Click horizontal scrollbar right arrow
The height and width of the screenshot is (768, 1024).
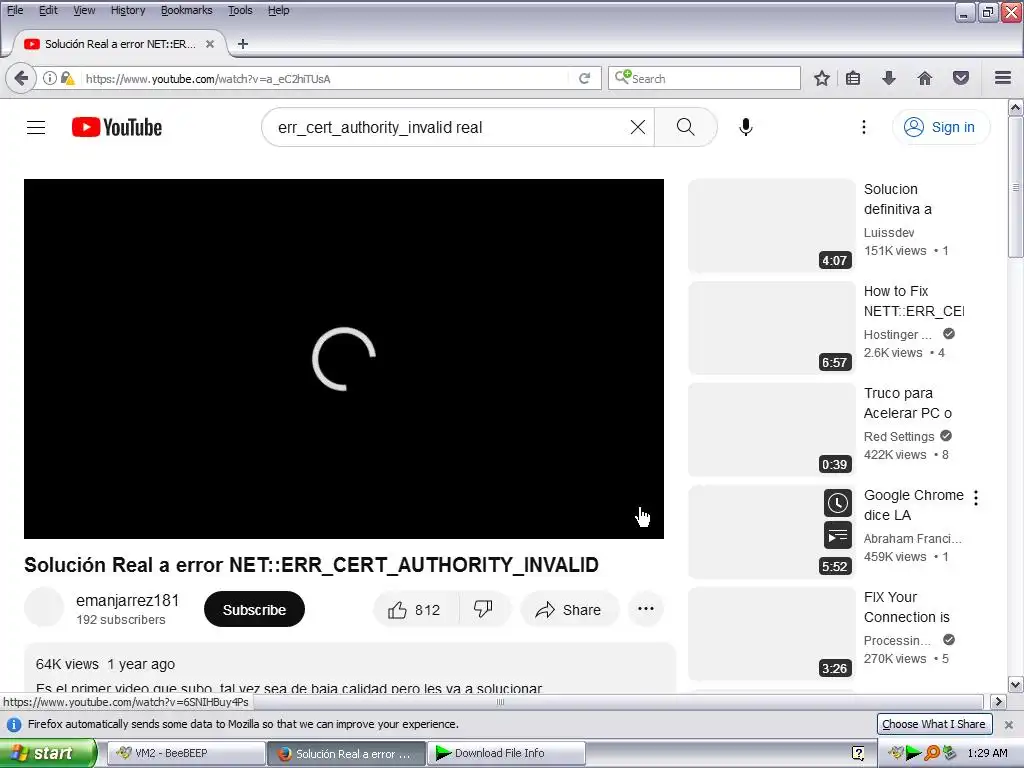click(x=998, y=702)
